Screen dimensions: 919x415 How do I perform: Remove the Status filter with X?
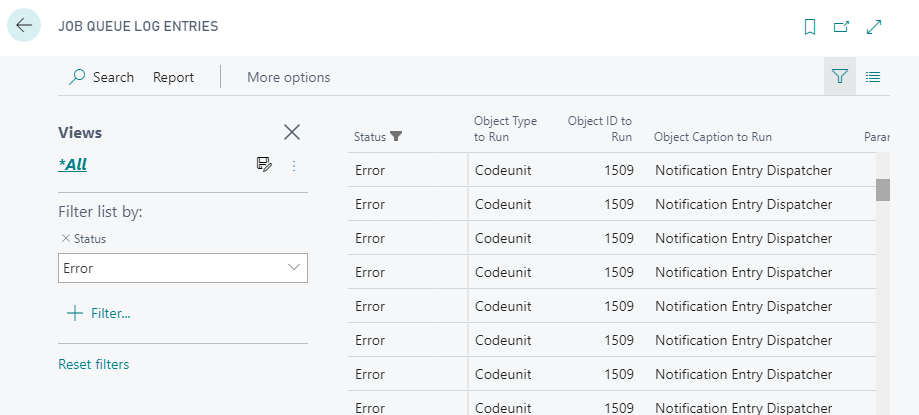pos(66,239)
